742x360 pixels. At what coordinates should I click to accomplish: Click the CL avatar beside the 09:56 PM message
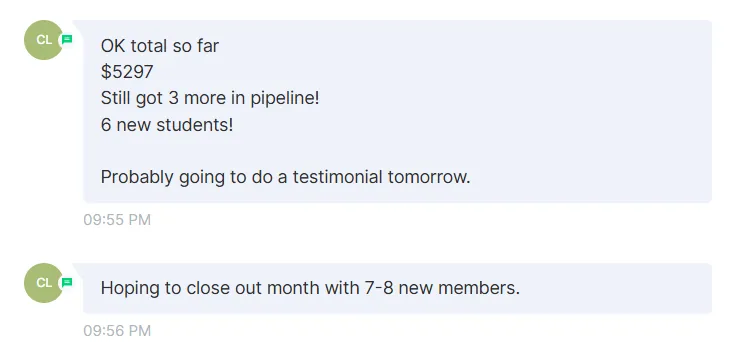coord(44,282)
